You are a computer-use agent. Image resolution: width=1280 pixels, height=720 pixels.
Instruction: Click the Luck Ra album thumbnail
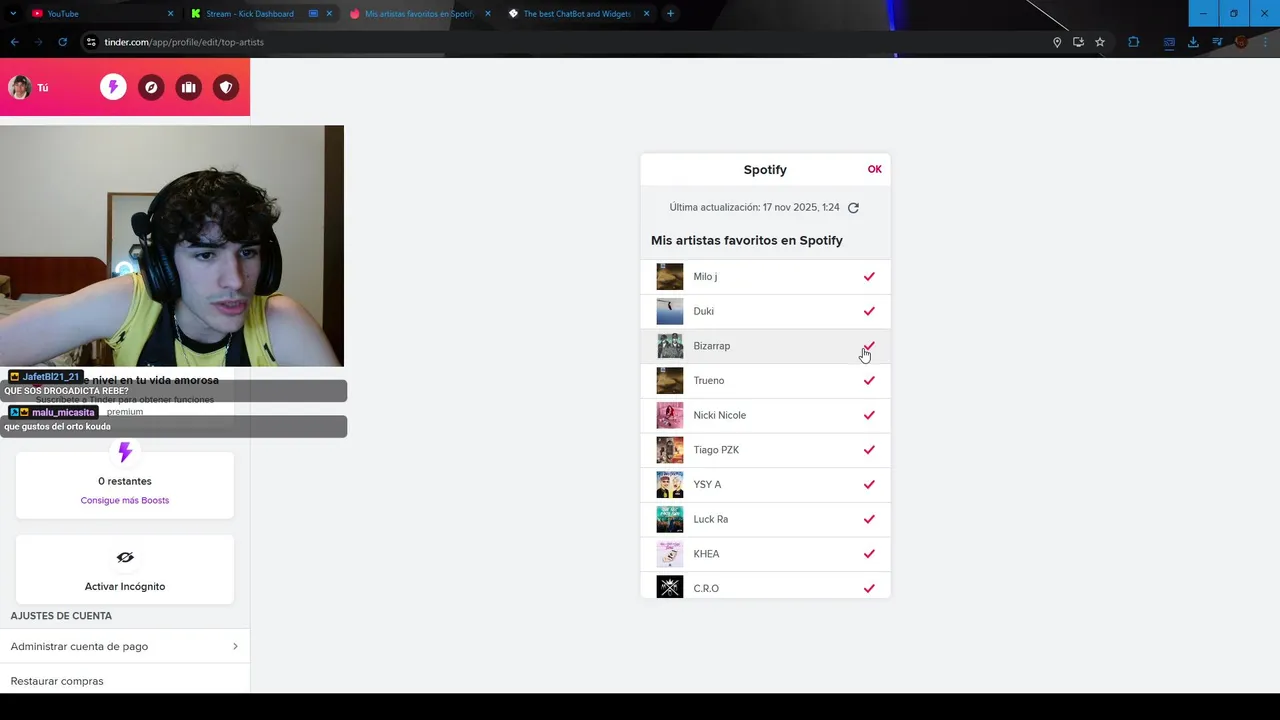point(670,519)
